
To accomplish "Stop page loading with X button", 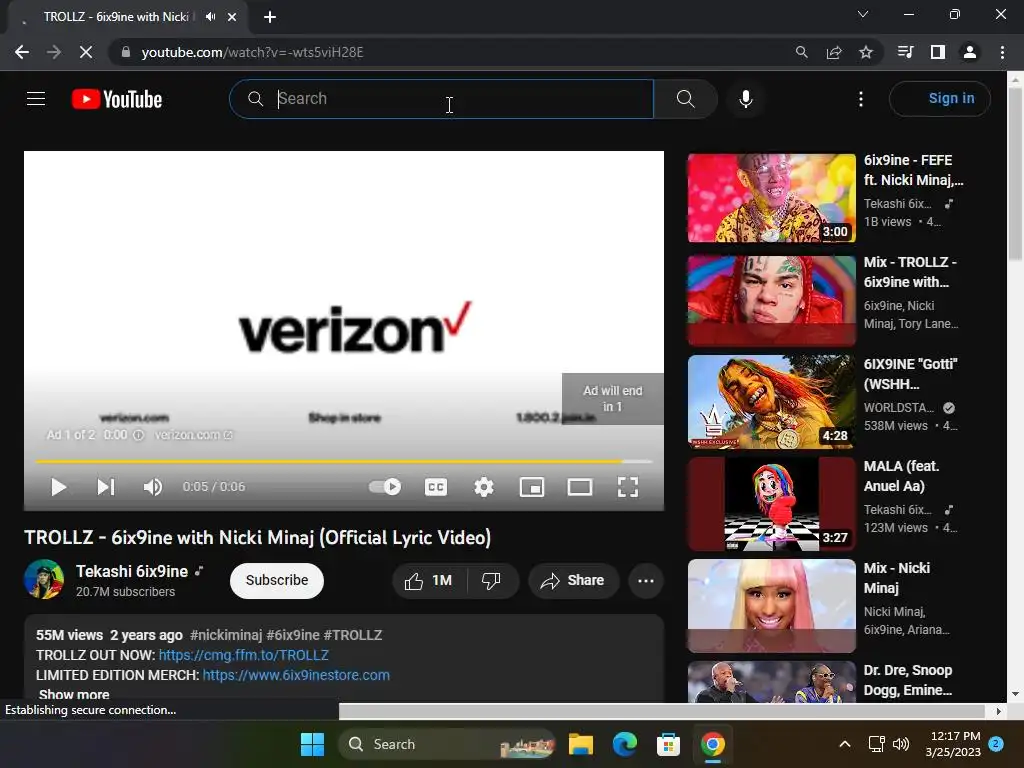I will click(x=86, y=52).
